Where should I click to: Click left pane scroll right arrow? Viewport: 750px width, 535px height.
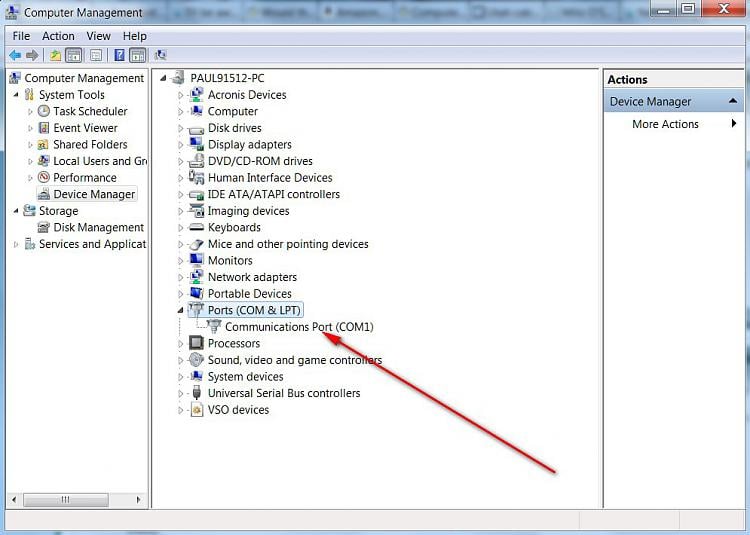point(138,500)
